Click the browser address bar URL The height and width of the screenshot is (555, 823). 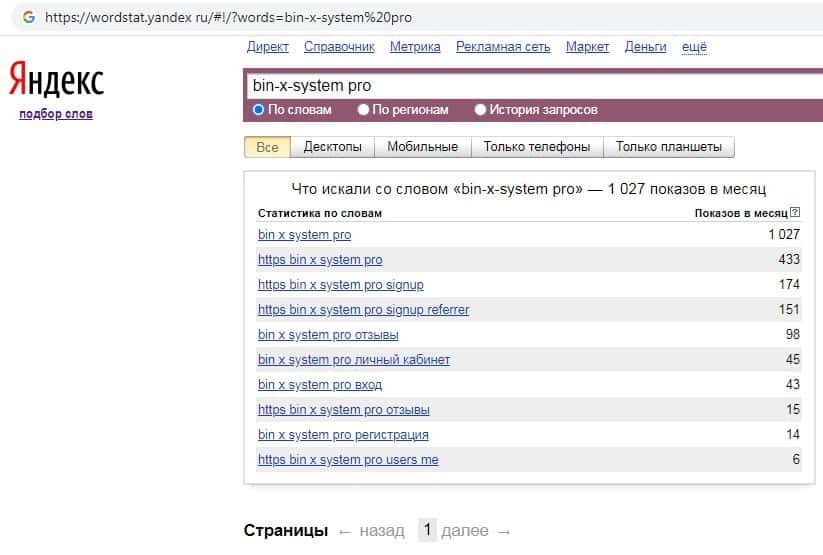[228, 17]
